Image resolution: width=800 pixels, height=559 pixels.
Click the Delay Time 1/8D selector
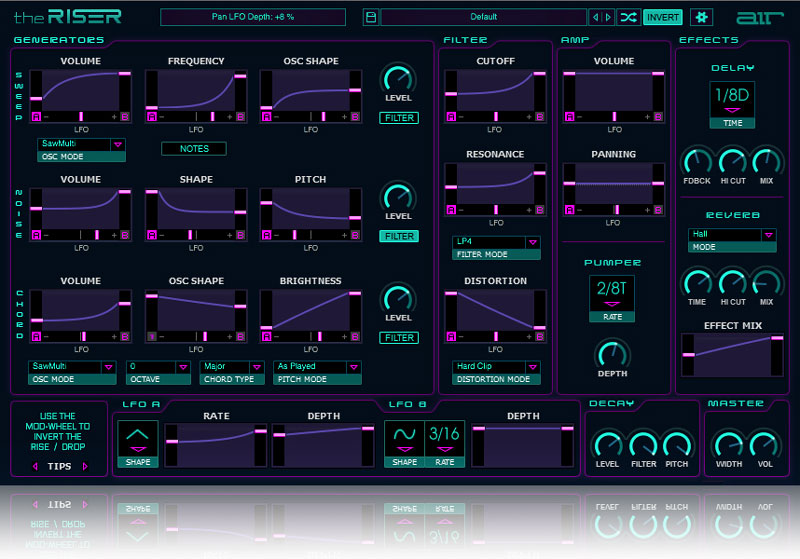(733, 100)
